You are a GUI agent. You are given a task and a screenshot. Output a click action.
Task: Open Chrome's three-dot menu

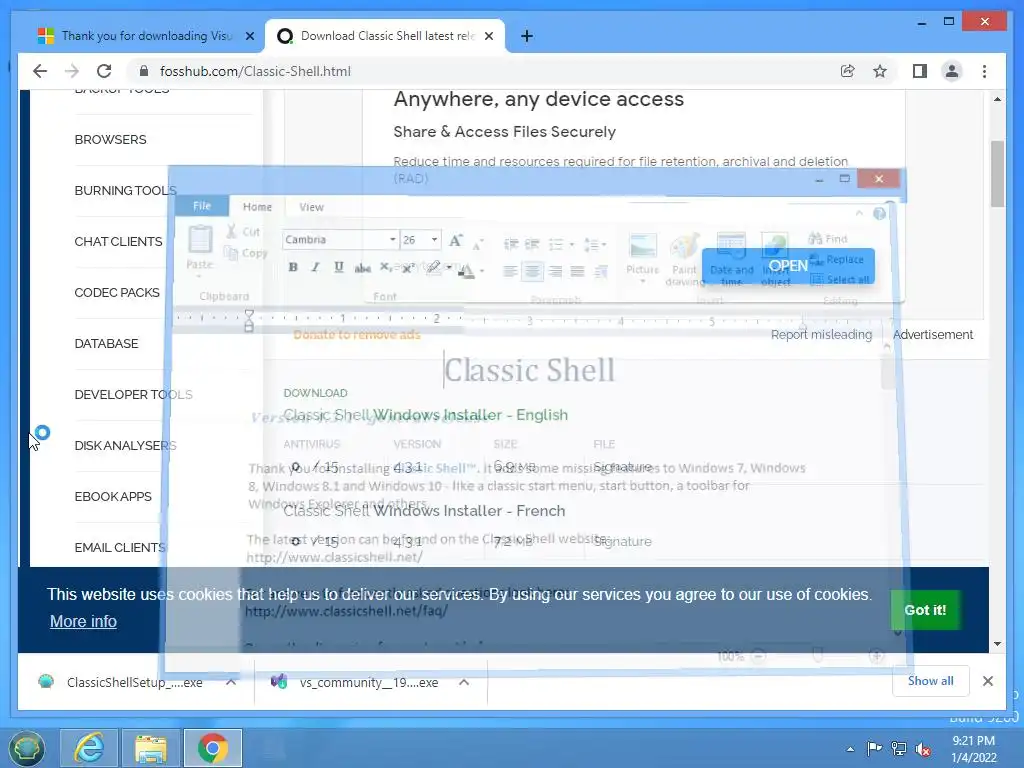click(984, 71)
